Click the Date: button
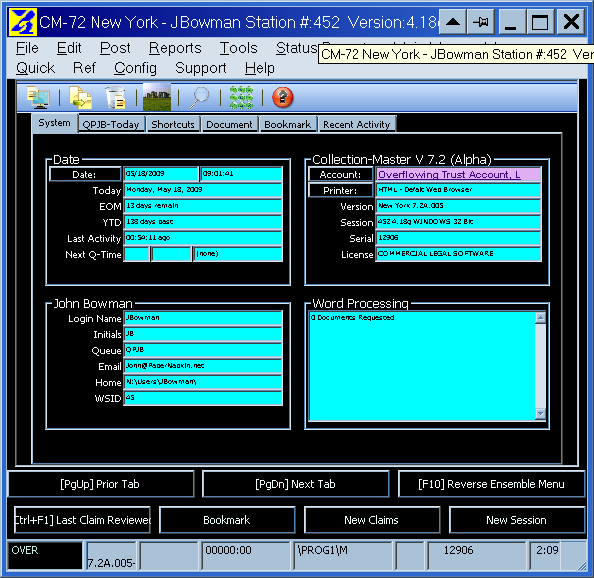 (x=84, y=174)
